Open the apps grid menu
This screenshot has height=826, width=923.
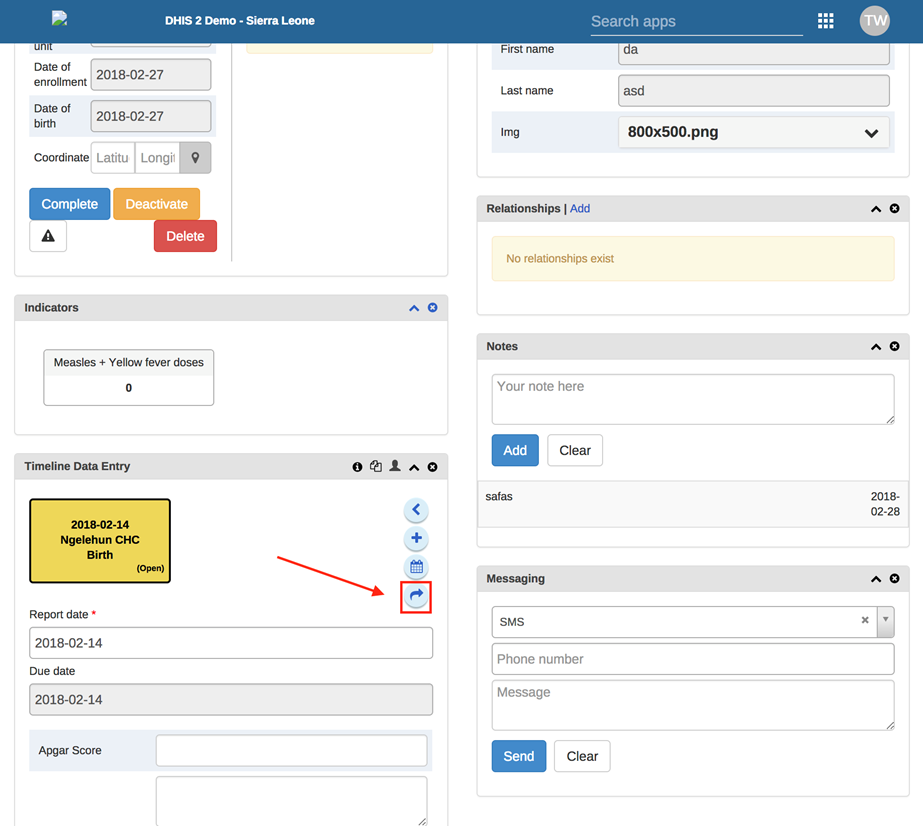click(x=825, y=21)
